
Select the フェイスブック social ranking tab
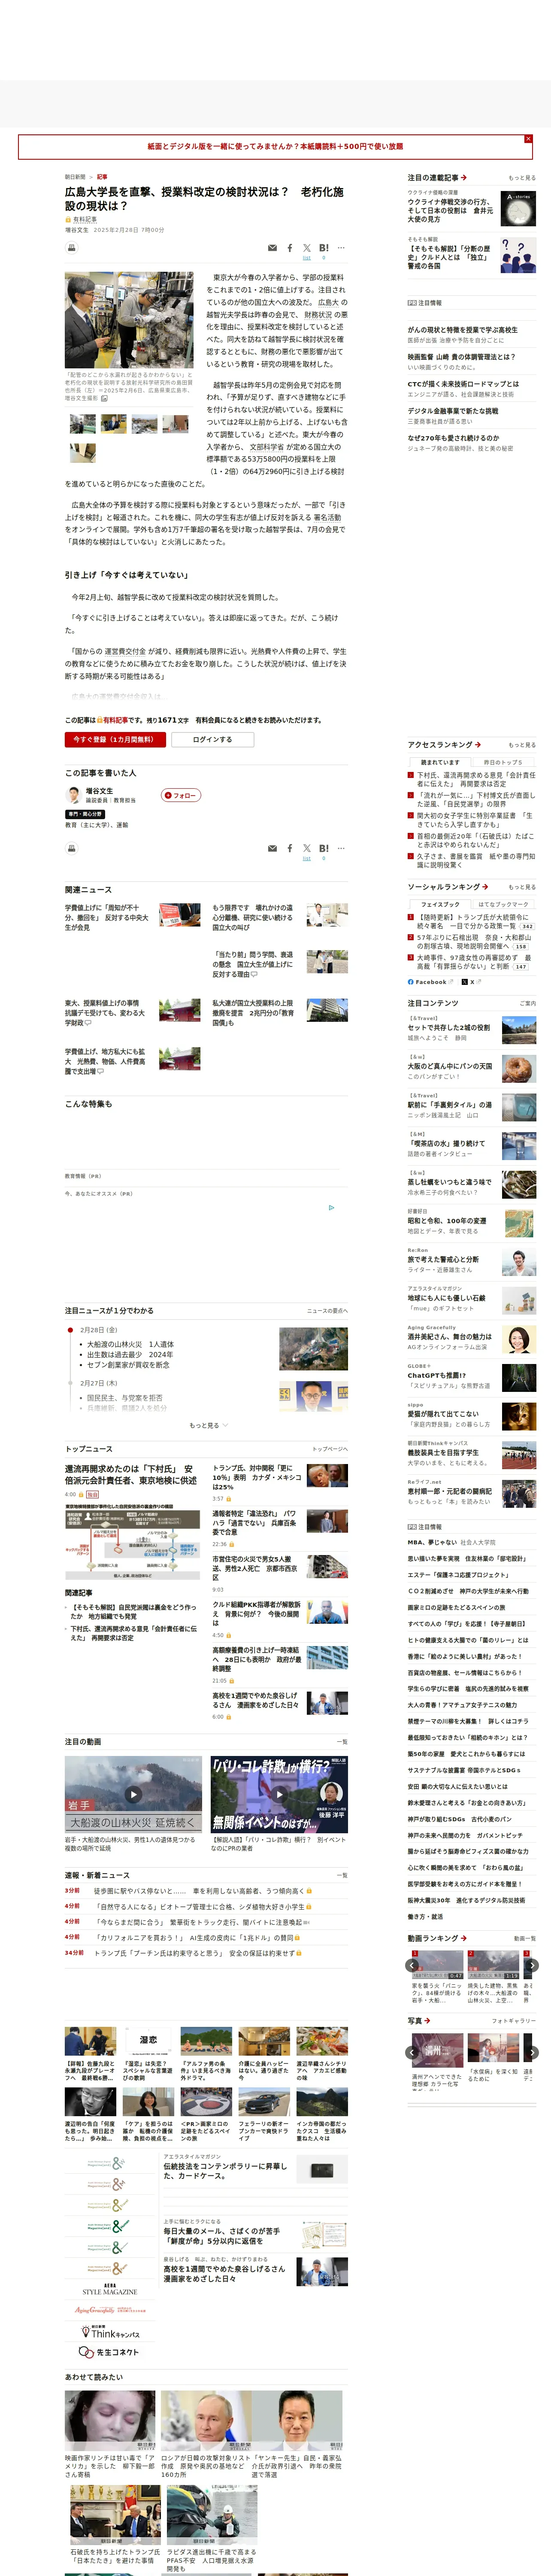[440, 904]
